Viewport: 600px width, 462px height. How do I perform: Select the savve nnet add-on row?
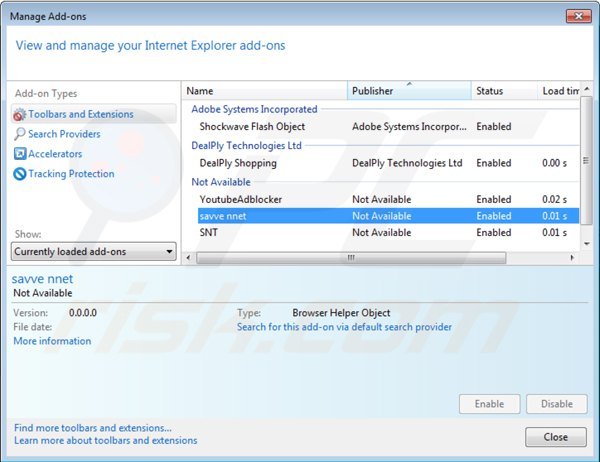tap(388, 216)
